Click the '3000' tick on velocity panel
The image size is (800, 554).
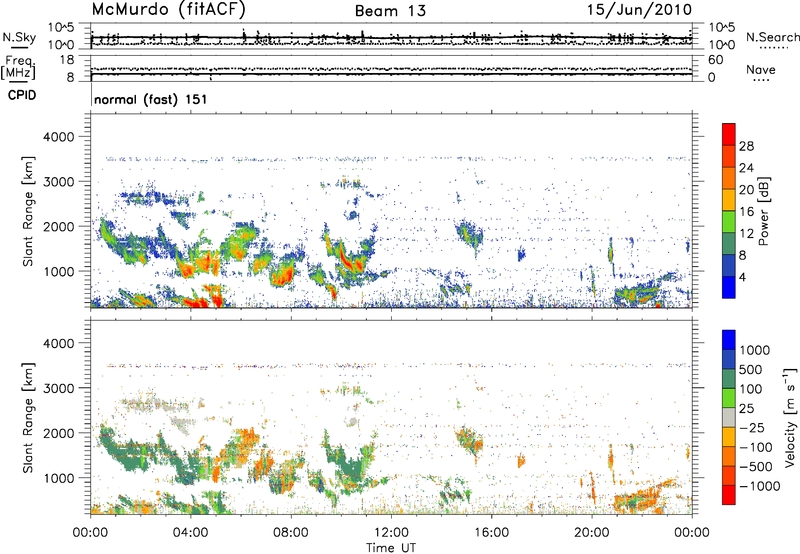(x=59, y=388)
